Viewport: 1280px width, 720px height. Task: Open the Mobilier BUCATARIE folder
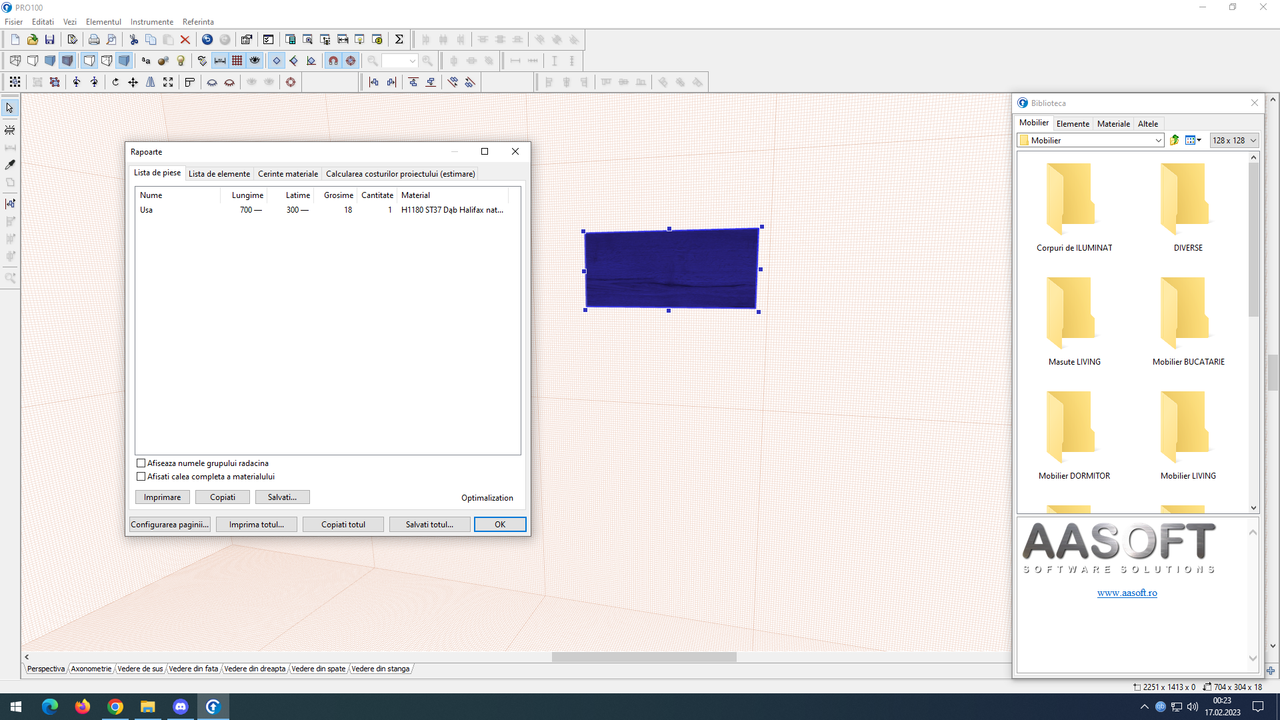click(1188, 321)
